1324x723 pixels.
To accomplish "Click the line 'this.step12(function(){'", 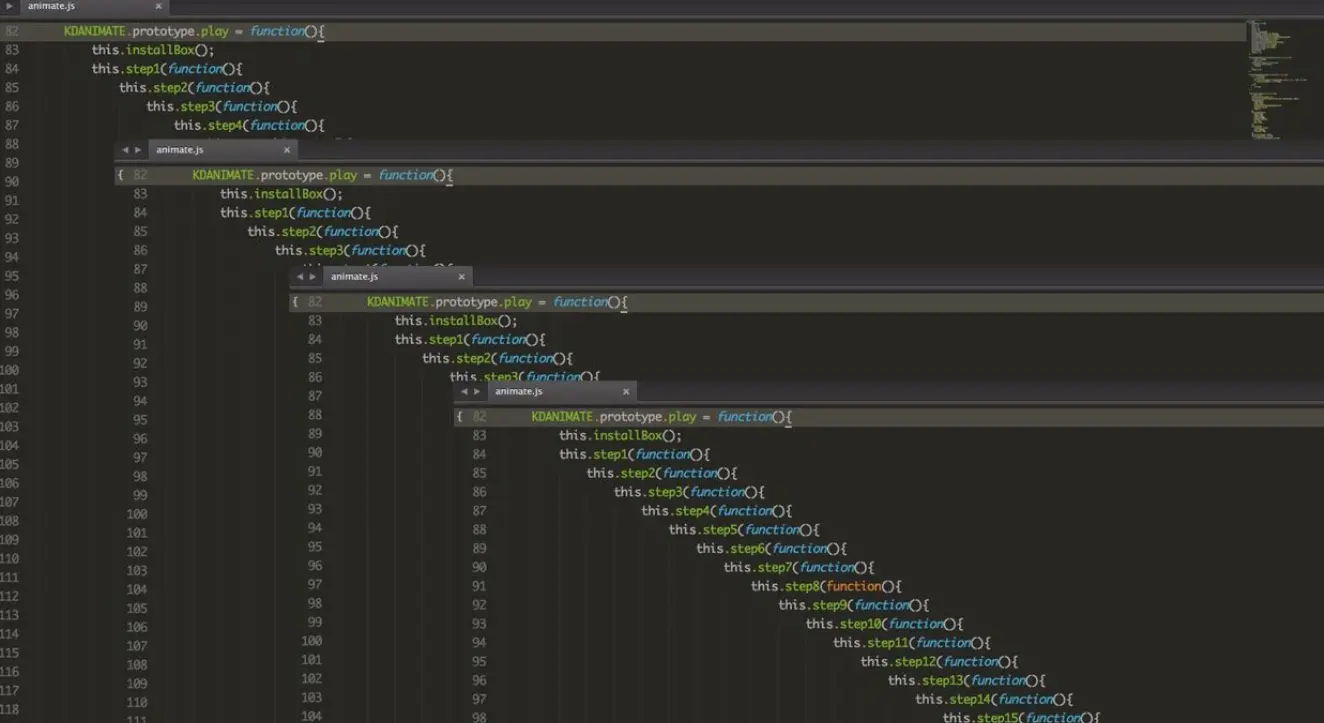I will tap(939, 662).
